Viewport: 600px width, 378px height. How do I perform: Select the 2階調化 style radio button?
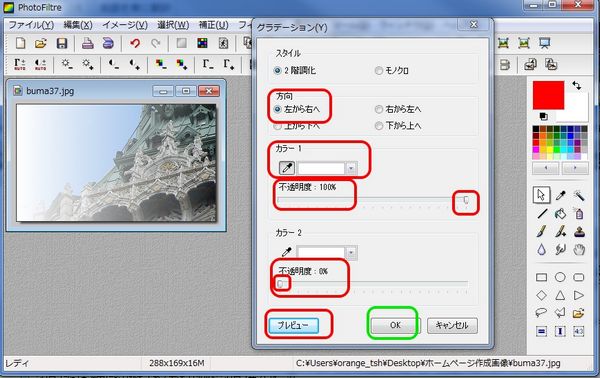point(278,71)
